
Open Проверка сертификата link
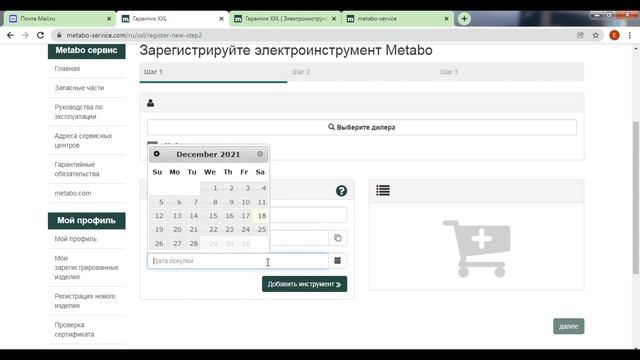click(74, 329)
